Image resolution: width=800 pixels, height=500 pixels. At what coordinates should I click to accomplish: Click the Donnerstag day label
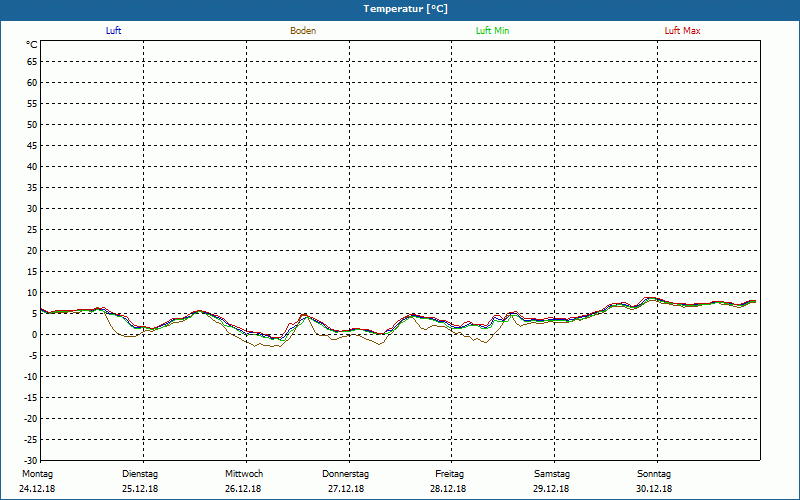point(345,474)
